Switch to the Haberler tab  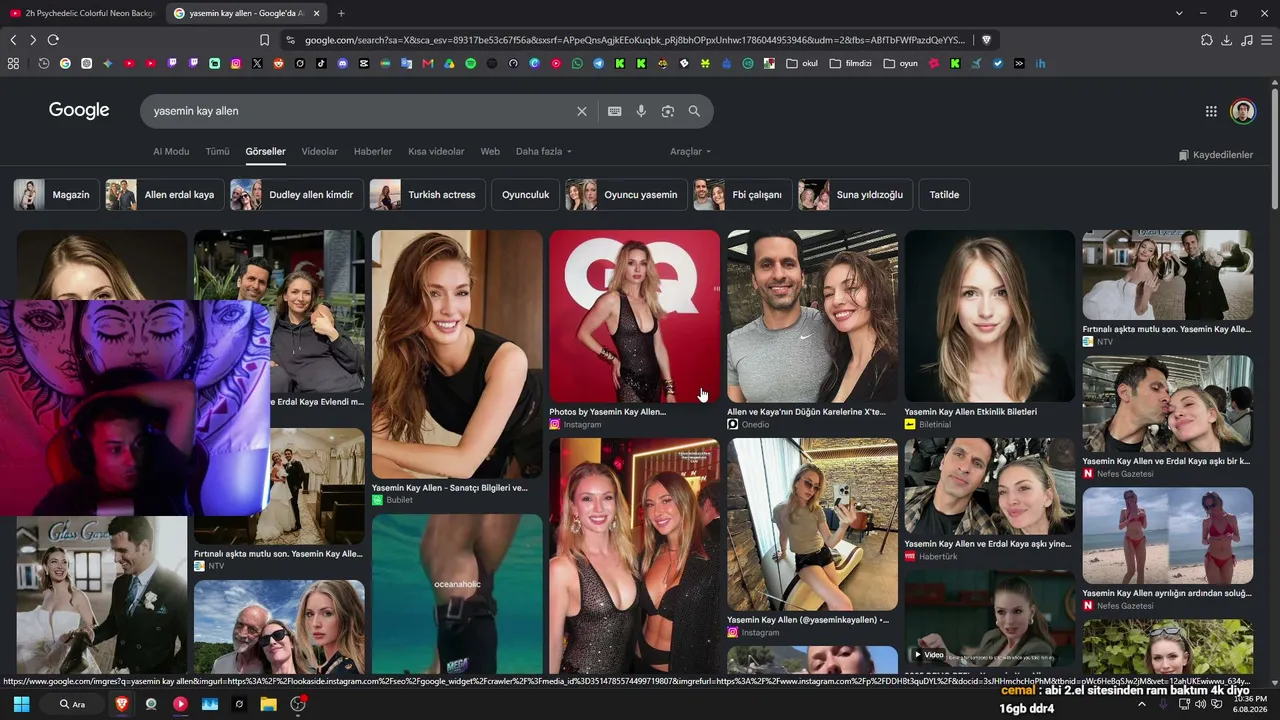click(373, 152)
